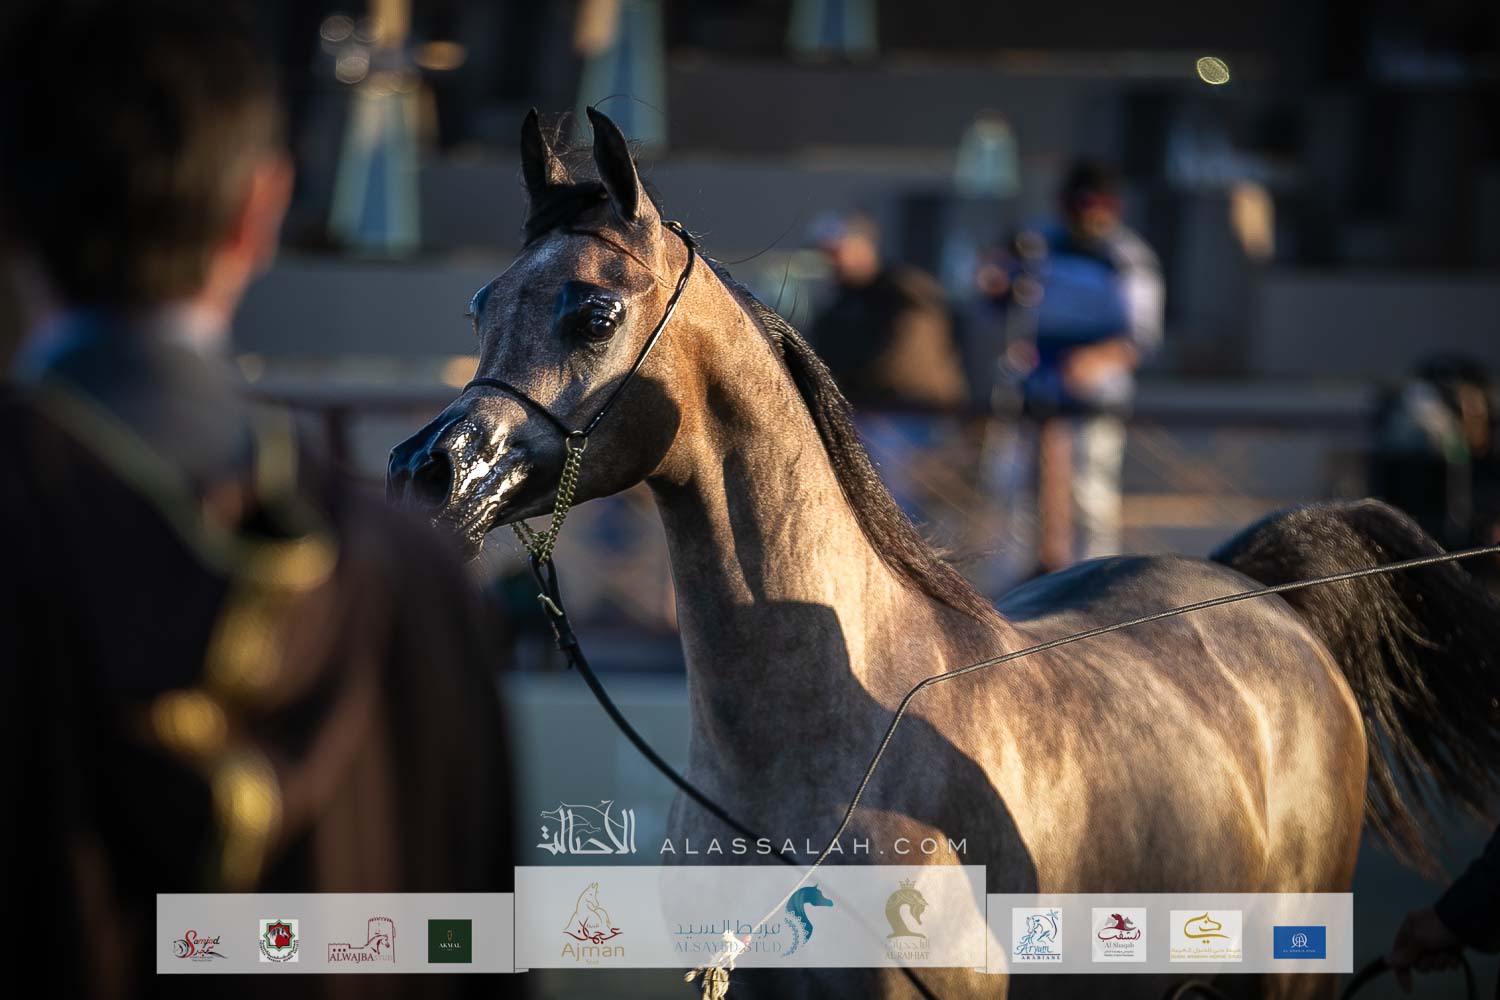Viewport: 1500px width, 1000px height.
Task: Click the Al Shaqab logo
Action: [1118, 935]
